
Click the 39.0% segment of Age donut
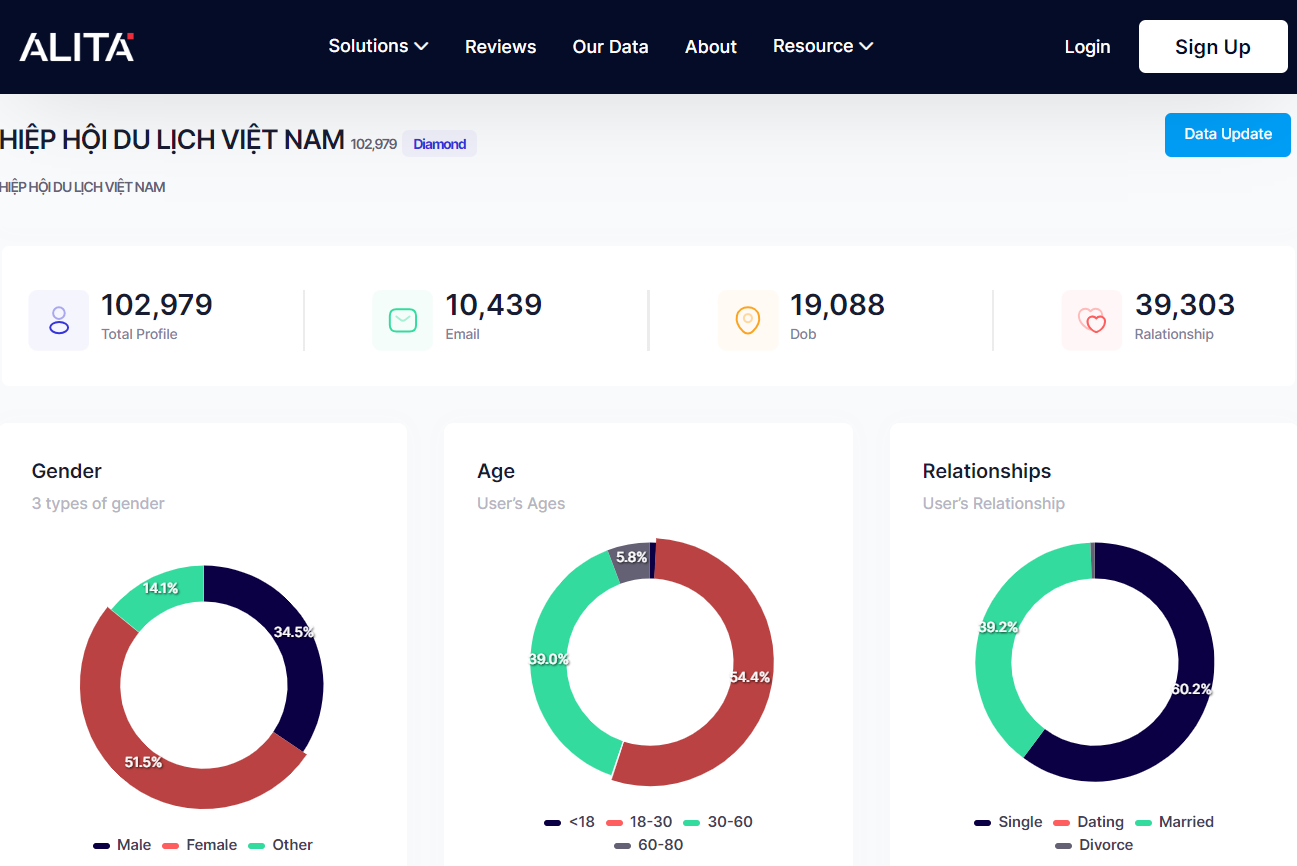(x=549, y=659)
